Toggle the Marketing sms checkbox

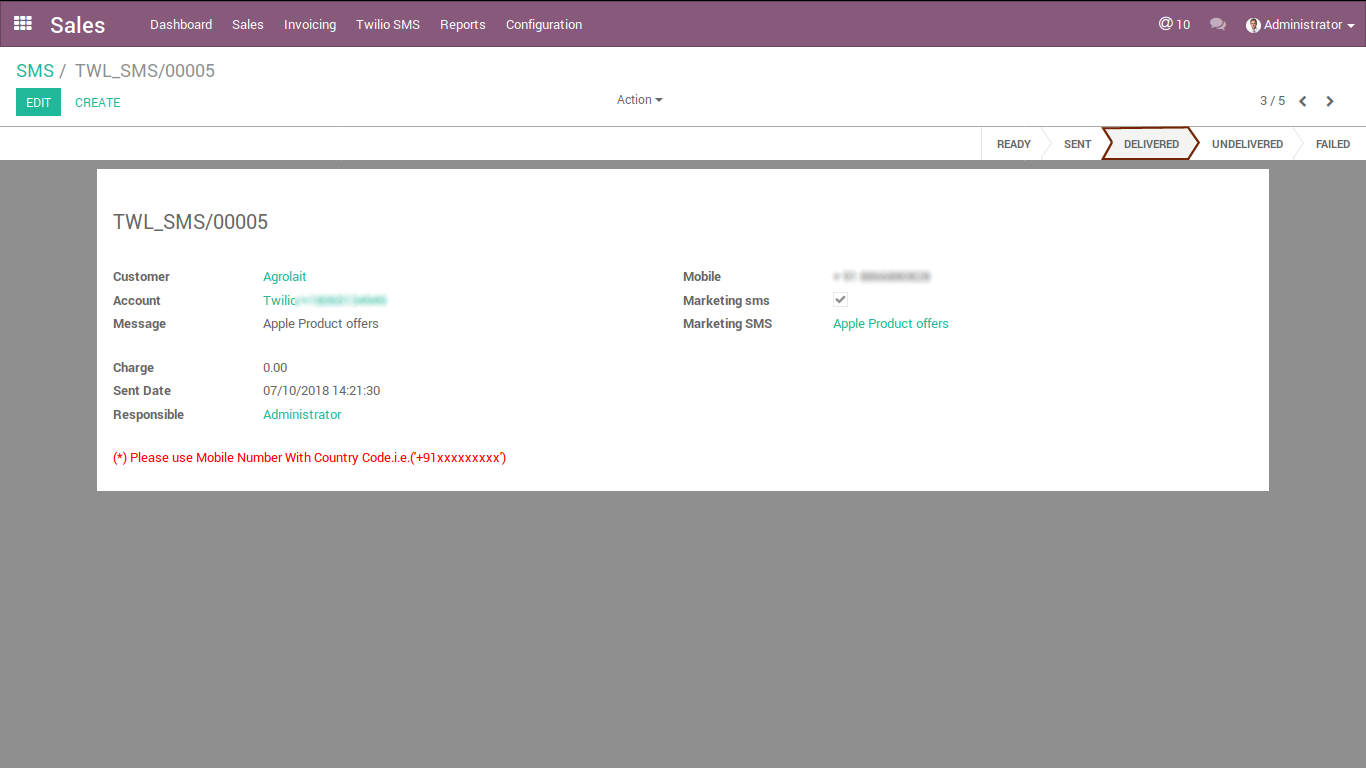840,300
